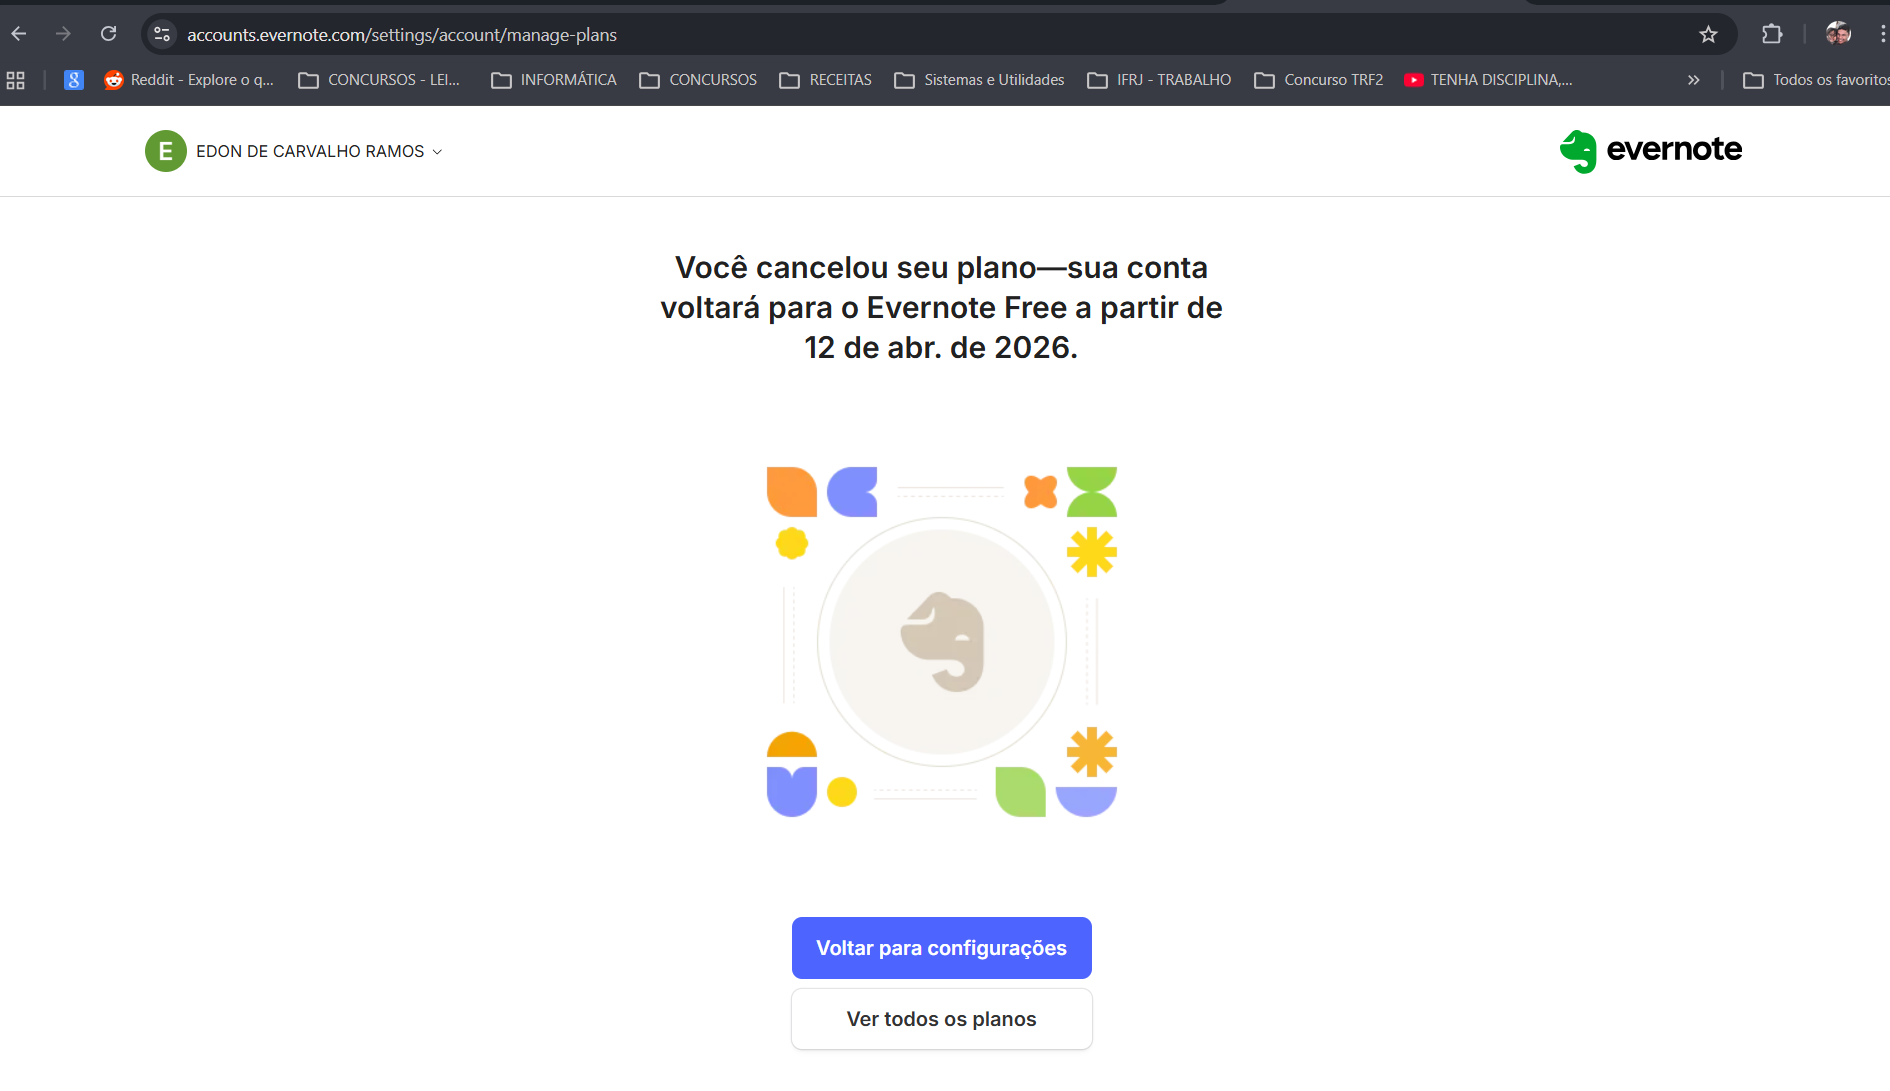The width and height of the screenshot is (1890, 1091).
Task: Open the TENHA DISCIPLINA YouTube bookmark
Action: [1488, 80]
